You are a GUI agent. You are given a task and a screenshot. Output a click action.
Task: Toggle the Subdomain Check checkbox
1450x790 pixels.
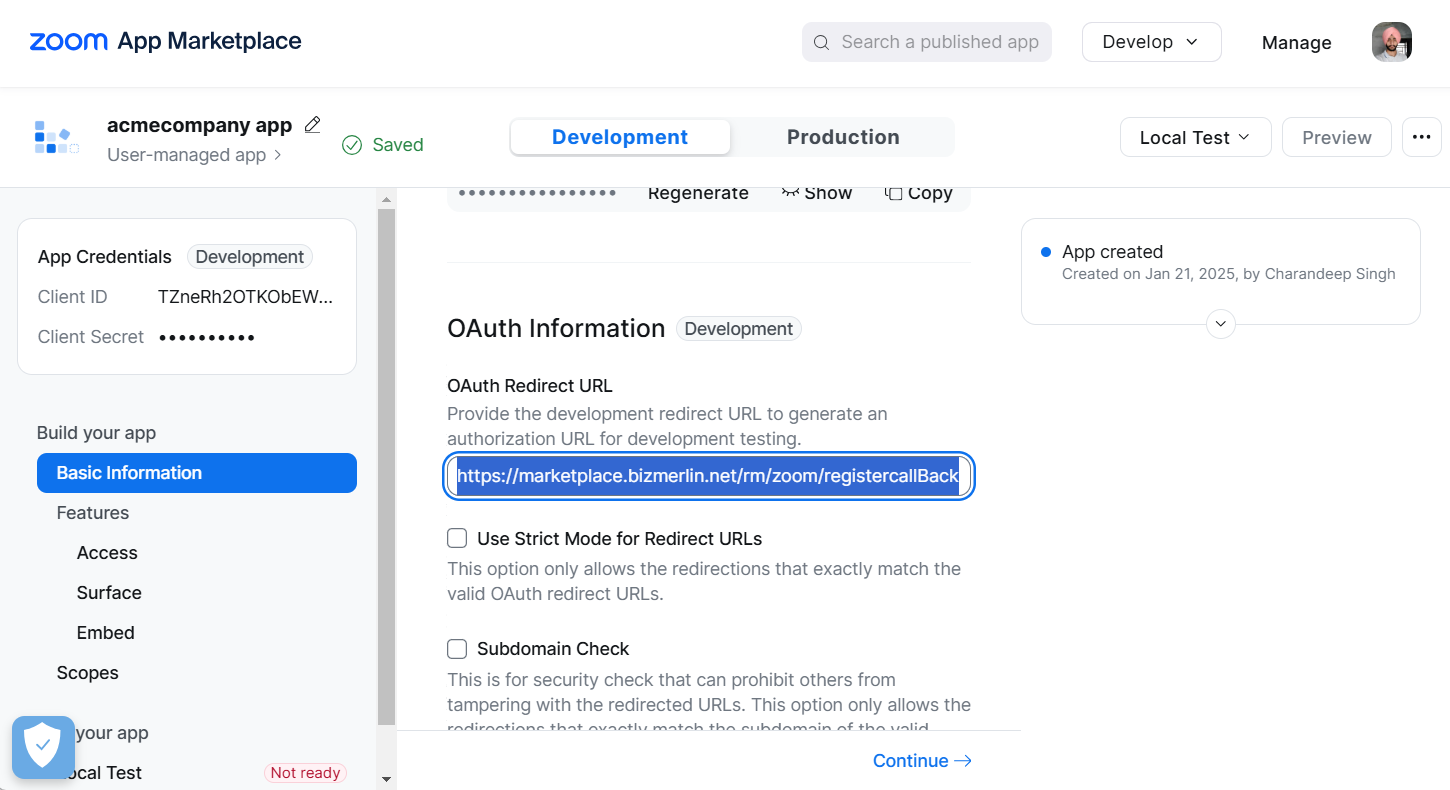[x=457, y=649]
